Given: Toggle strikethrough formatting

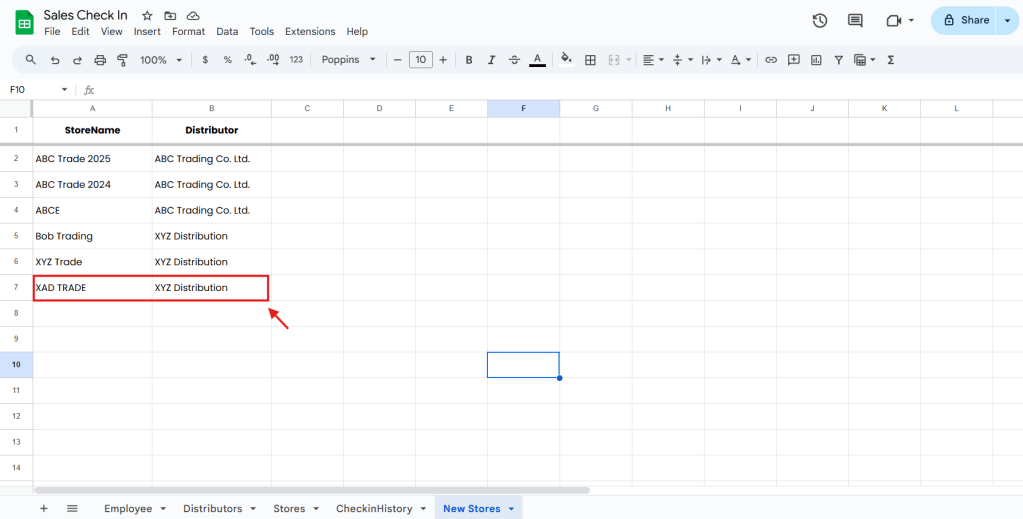Looking at the screenshot, I should (514, 60).
